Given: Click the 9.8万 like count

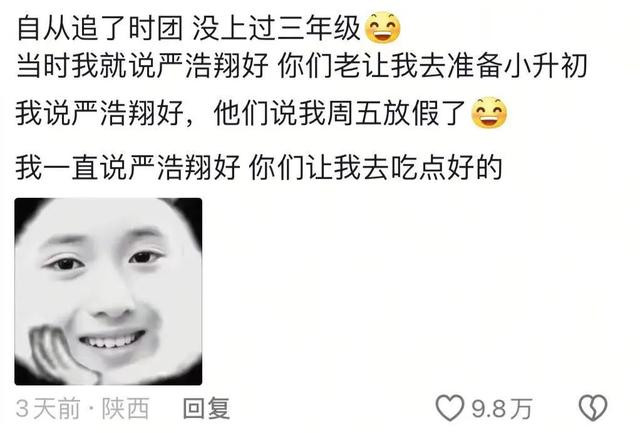Looking at the screenshot, I should [x=502, y=409].
